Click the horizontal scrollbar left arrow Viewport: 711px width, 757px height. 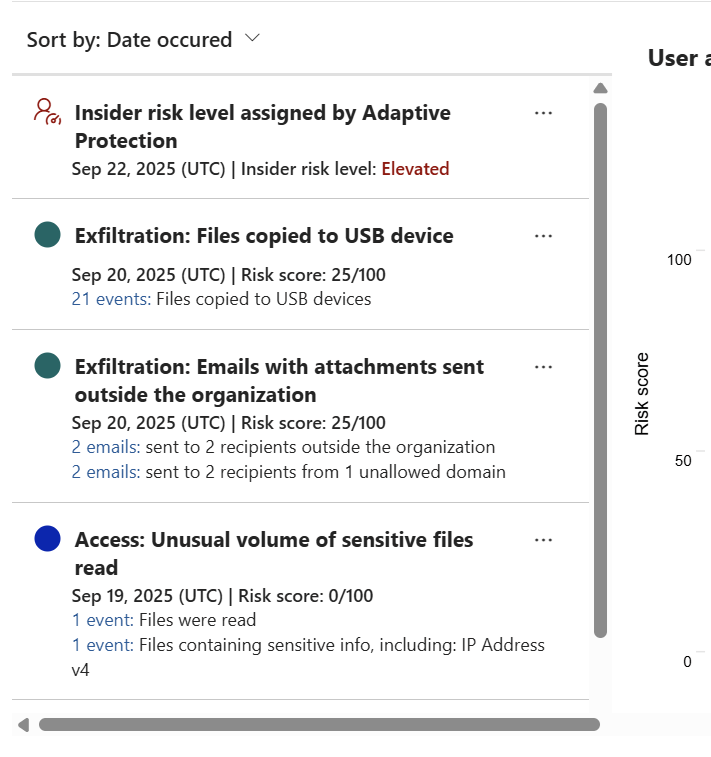click(x=23, y=724)
